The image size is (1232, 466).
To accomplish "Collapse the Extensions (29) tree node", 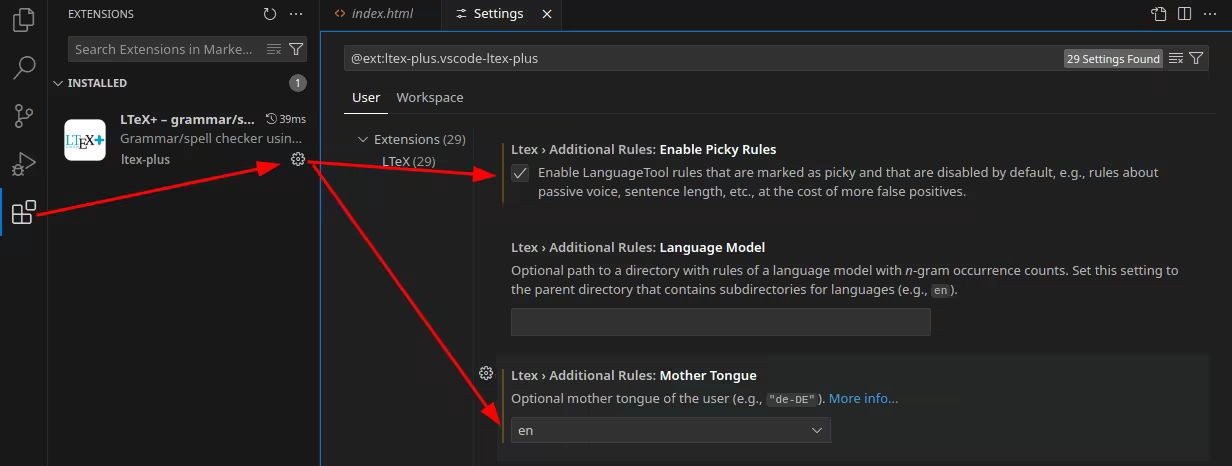I will point(364,139).
